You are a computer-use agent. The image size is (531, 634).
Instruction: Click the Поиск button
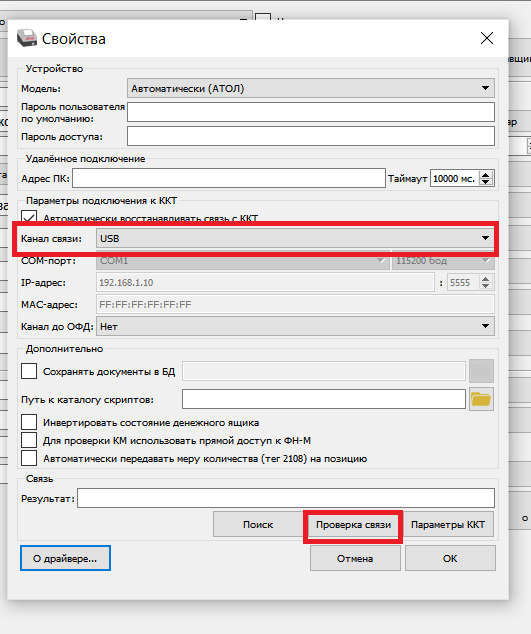point(258,525)
